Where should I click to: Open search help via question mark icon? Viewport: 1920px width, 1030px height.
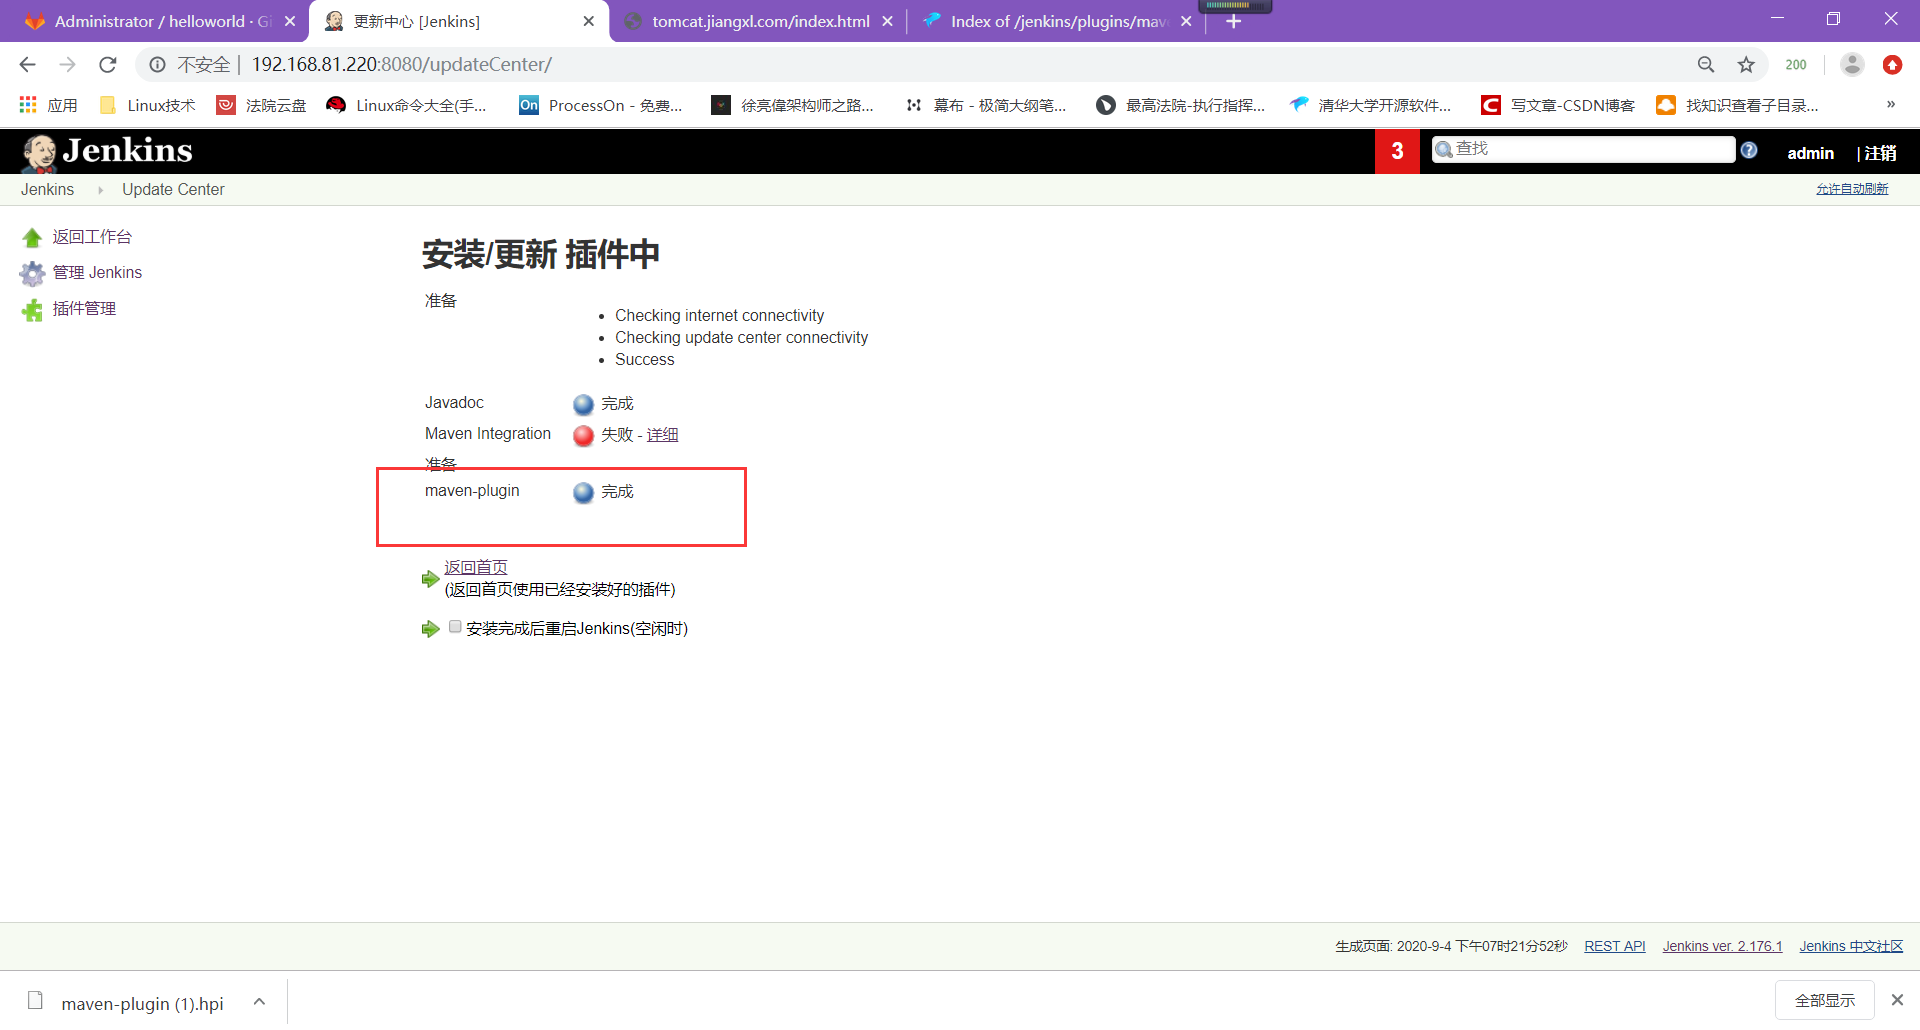(1750, 149)
